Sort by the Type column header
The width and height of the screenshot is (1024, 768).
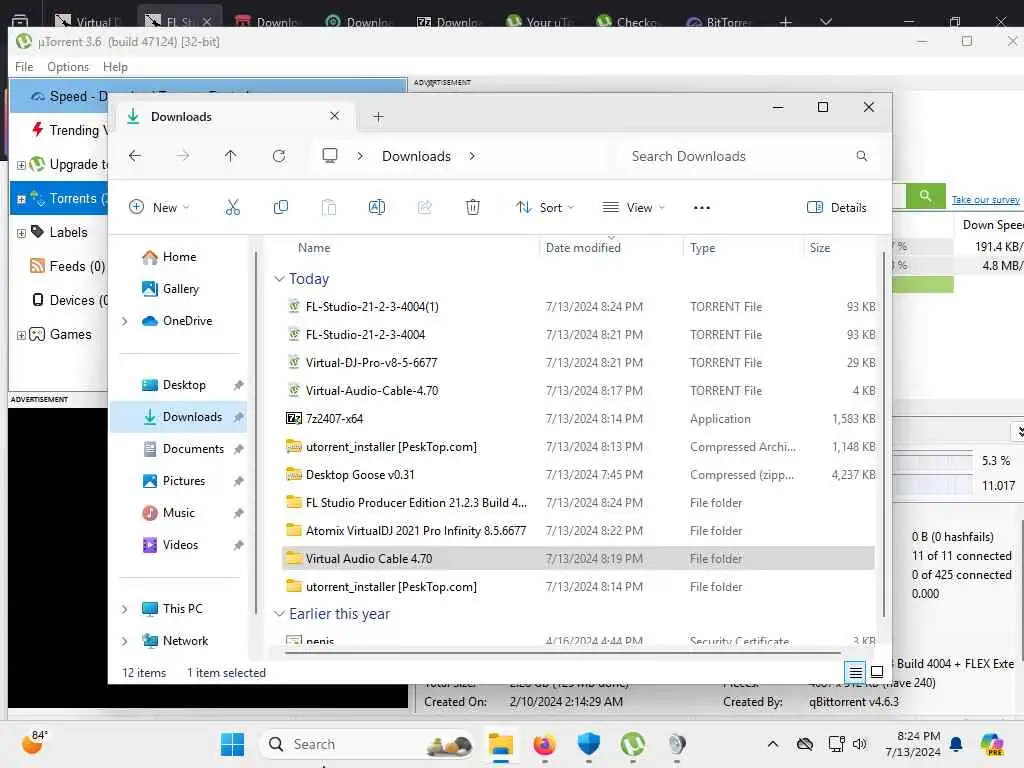point(702,248)
